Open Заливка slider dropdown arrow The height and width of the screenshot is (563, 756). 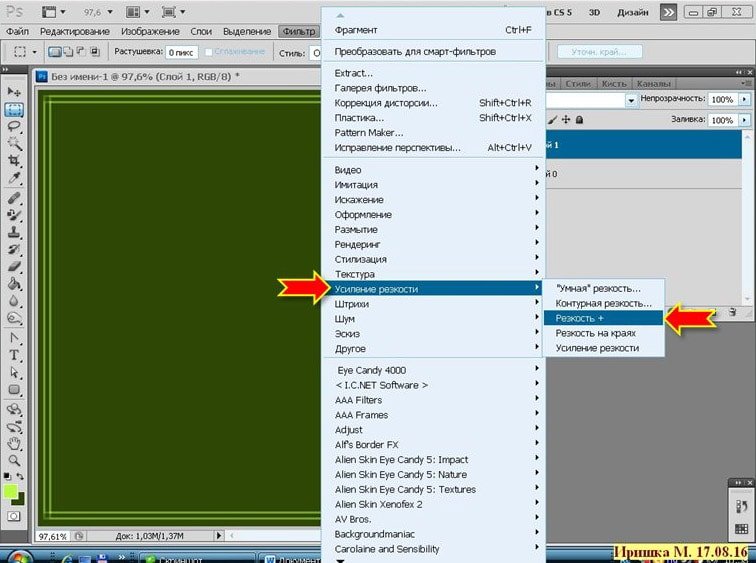[744, 119]
